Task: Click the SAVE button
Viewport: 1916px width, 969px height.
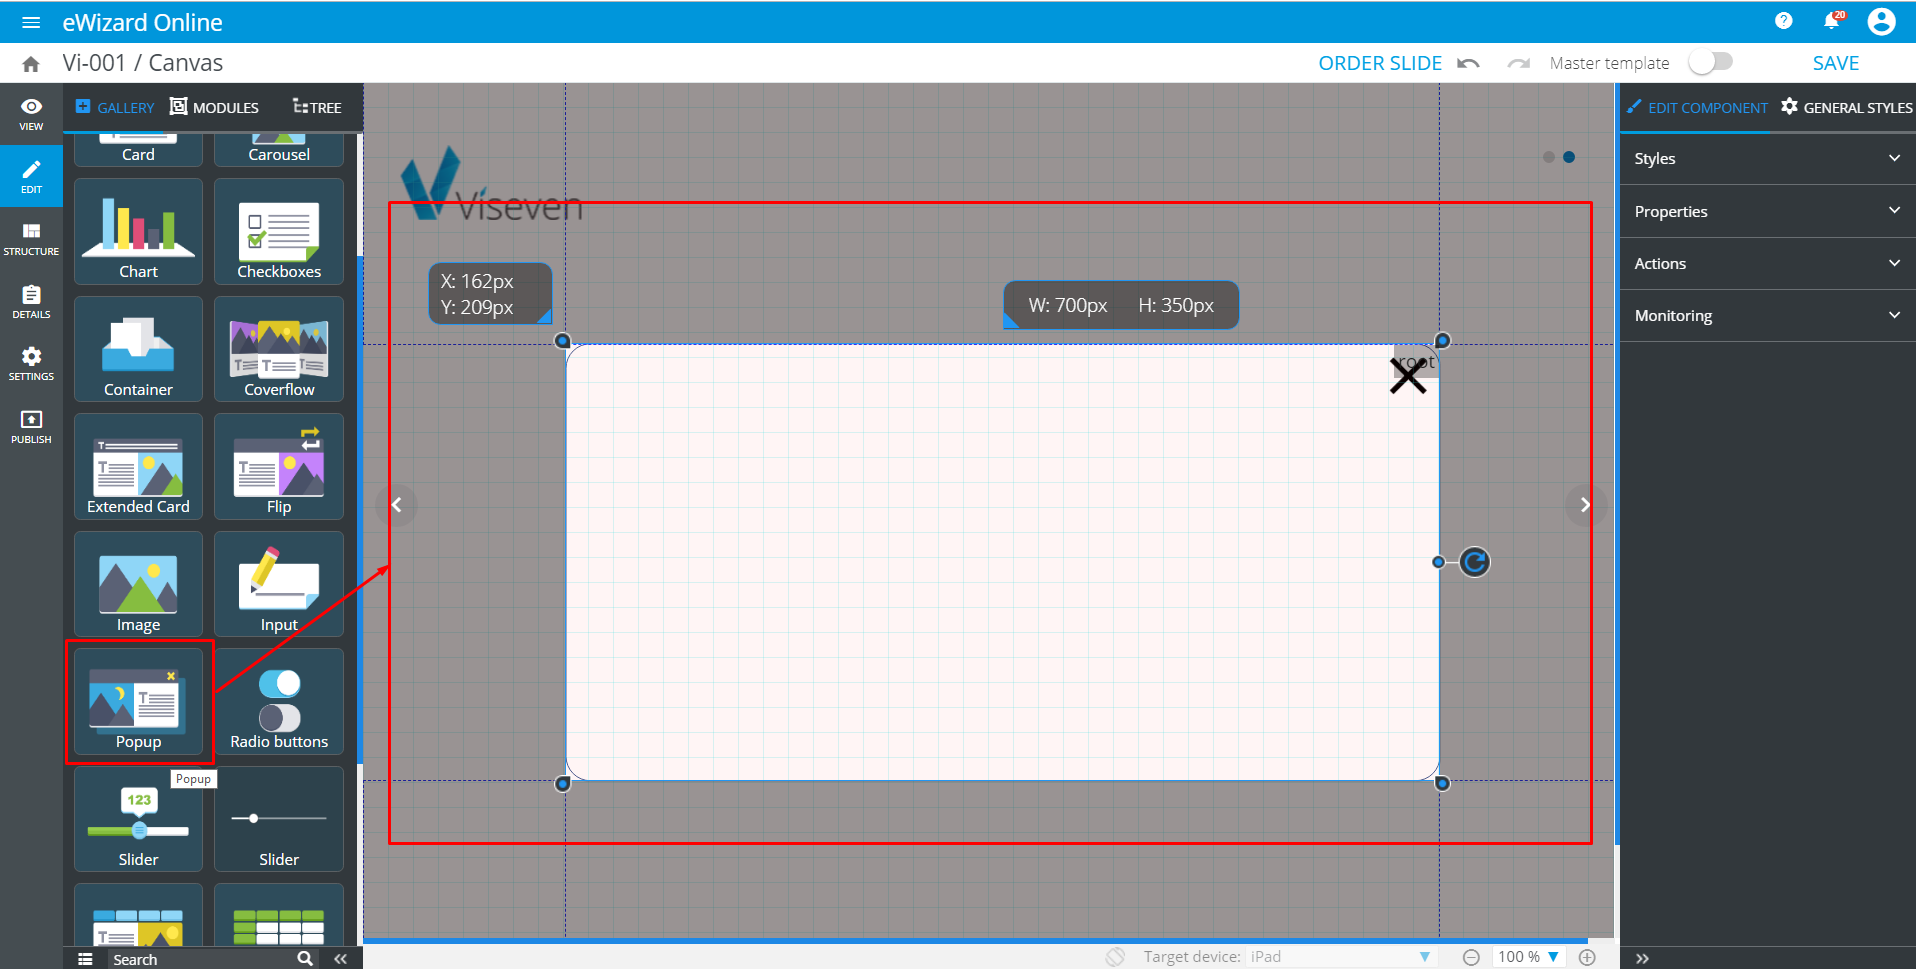Action: pos(1835,63)
